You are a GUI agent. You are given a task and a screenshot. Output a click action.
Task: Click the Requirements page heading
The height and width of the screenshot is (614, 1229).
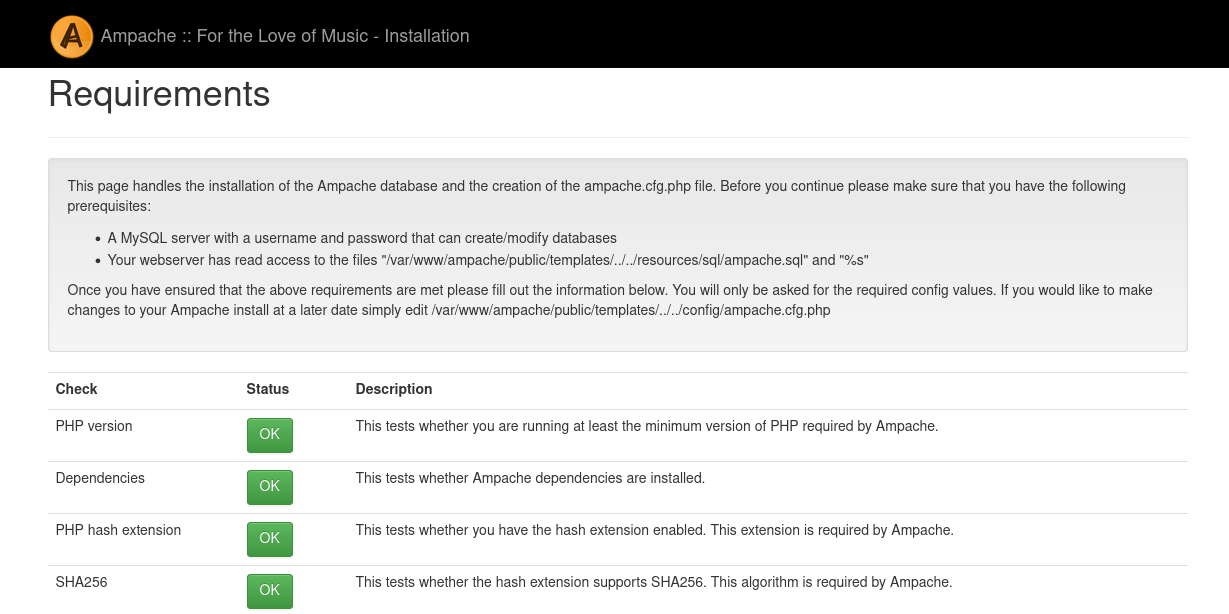click(x=159, y=94)
